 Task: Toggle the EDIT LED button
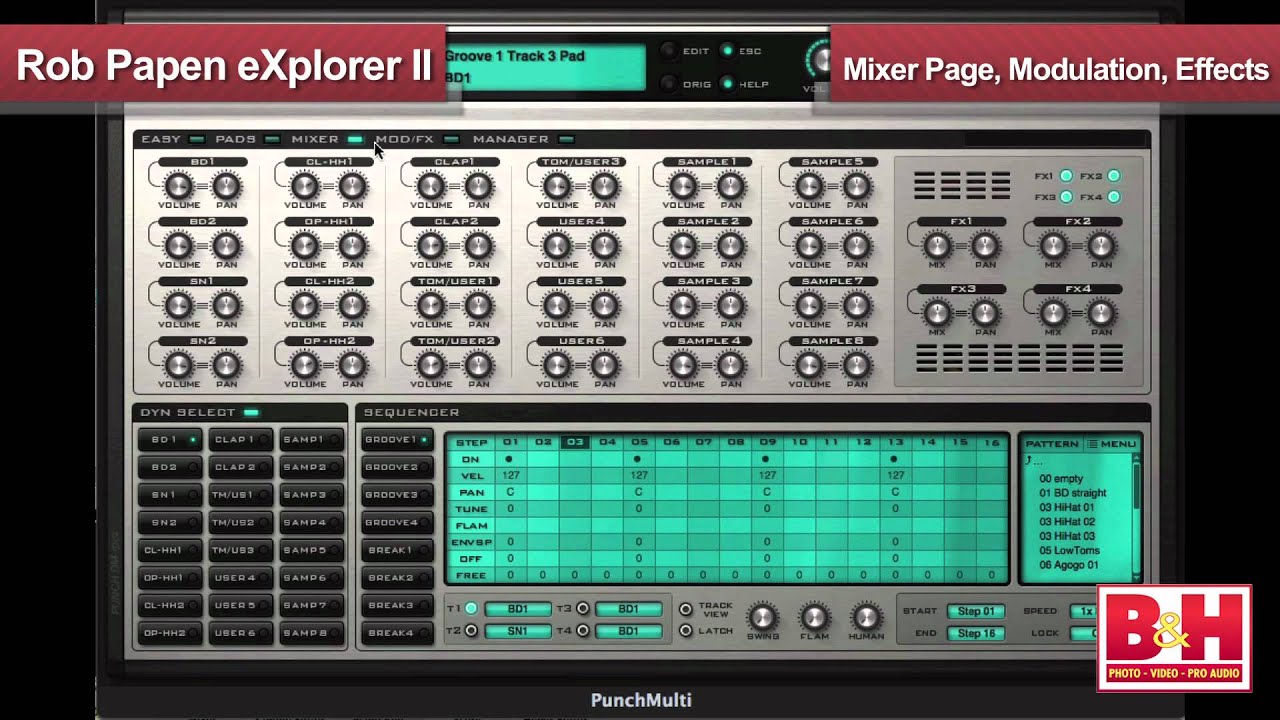tap(668, 51)
